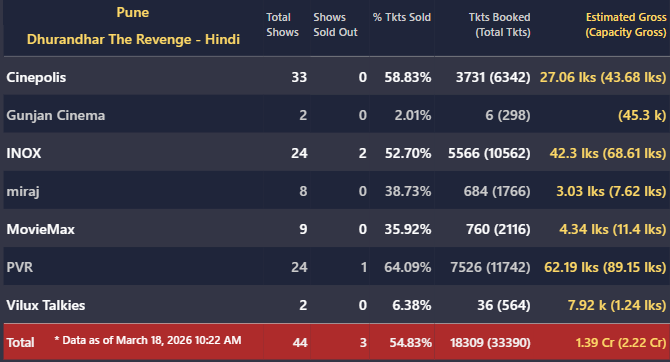
Task: Click MovieMax gross 4.34 lks (11.4 lks)
Action: 613,230
